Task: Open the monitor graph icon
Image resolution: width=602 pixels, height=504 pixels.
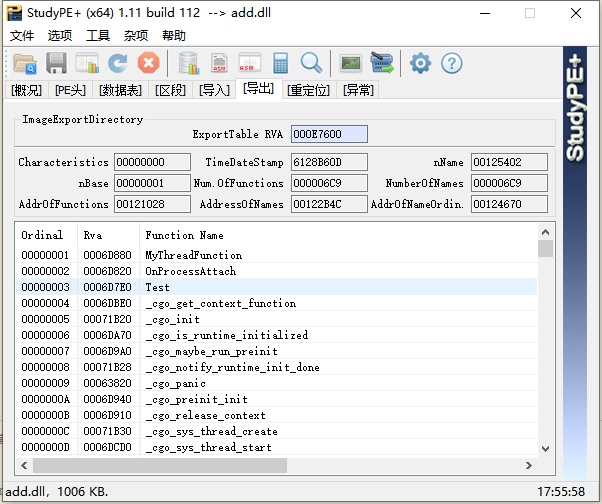Action: (x=351, y=63)
